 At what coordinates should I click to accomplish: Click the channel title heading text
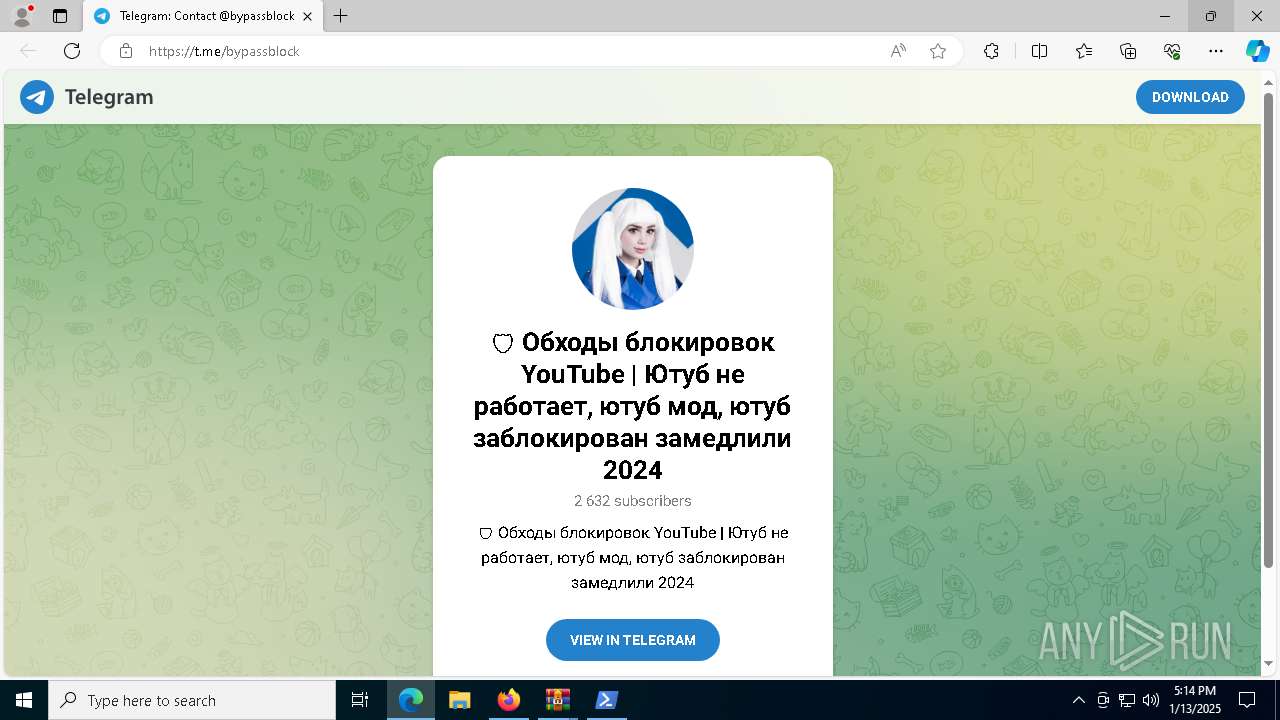(x=633, y=406)
